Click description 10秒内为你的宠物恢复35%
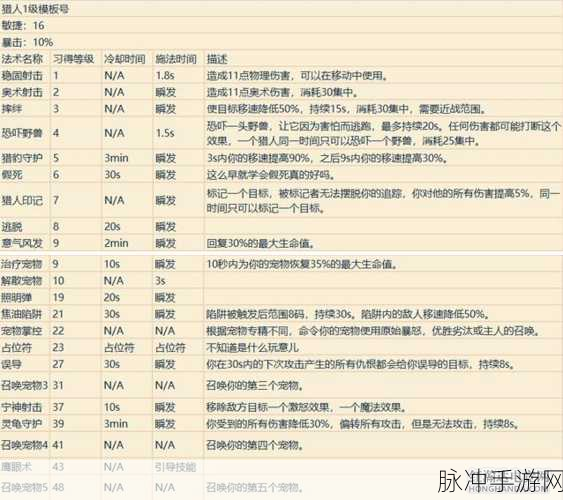563x500 pixels. 302,264
